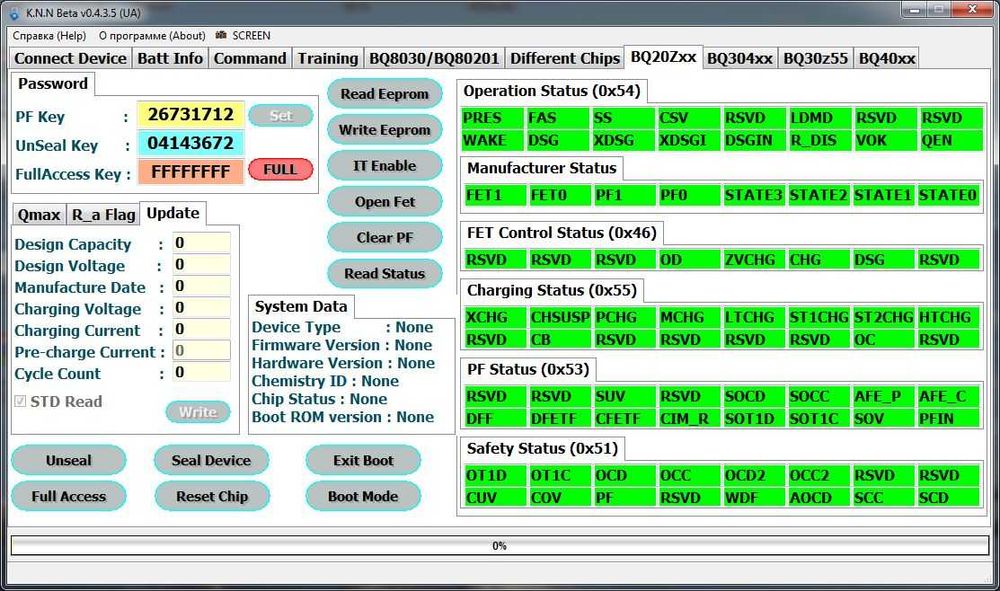Image resolution: width=1000 pixels, height=591 pixels.
Task: Switch to Batt Info tab
Action: click(170, 58)
